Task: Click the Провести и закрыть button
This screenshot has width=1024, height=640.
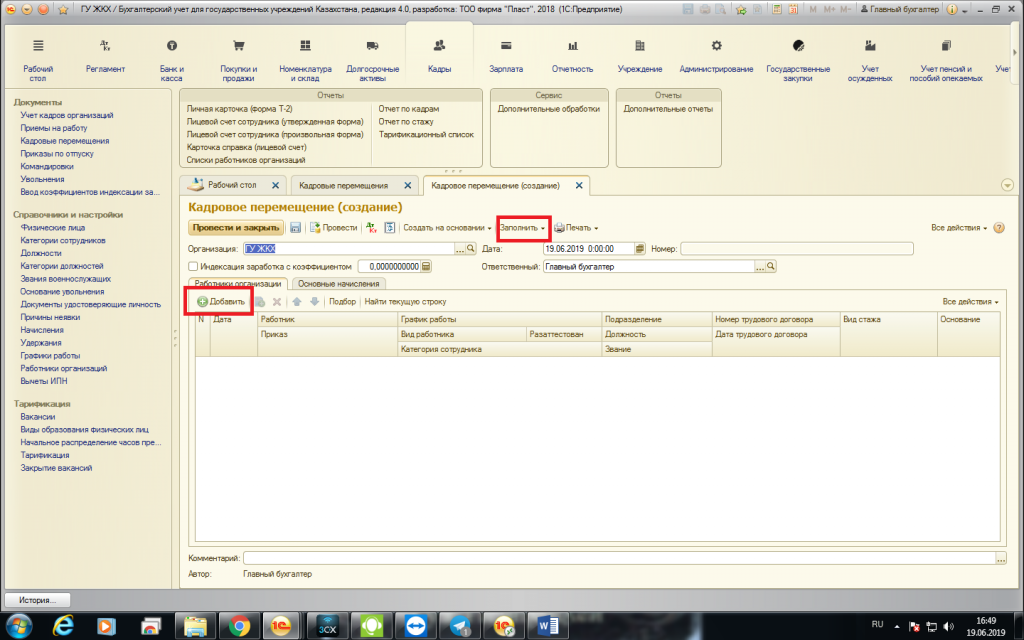Action: (x=236, y=228)
